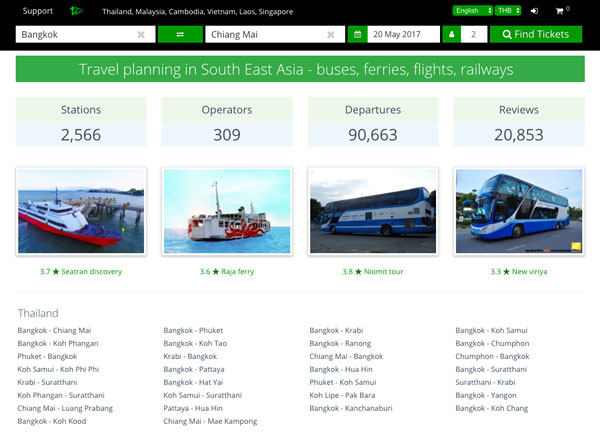Viewport: 600px width, 434px height.
Task: Open the Bangkok - Phuket route link
Action: pyautogui.click(x=193, y=330)
